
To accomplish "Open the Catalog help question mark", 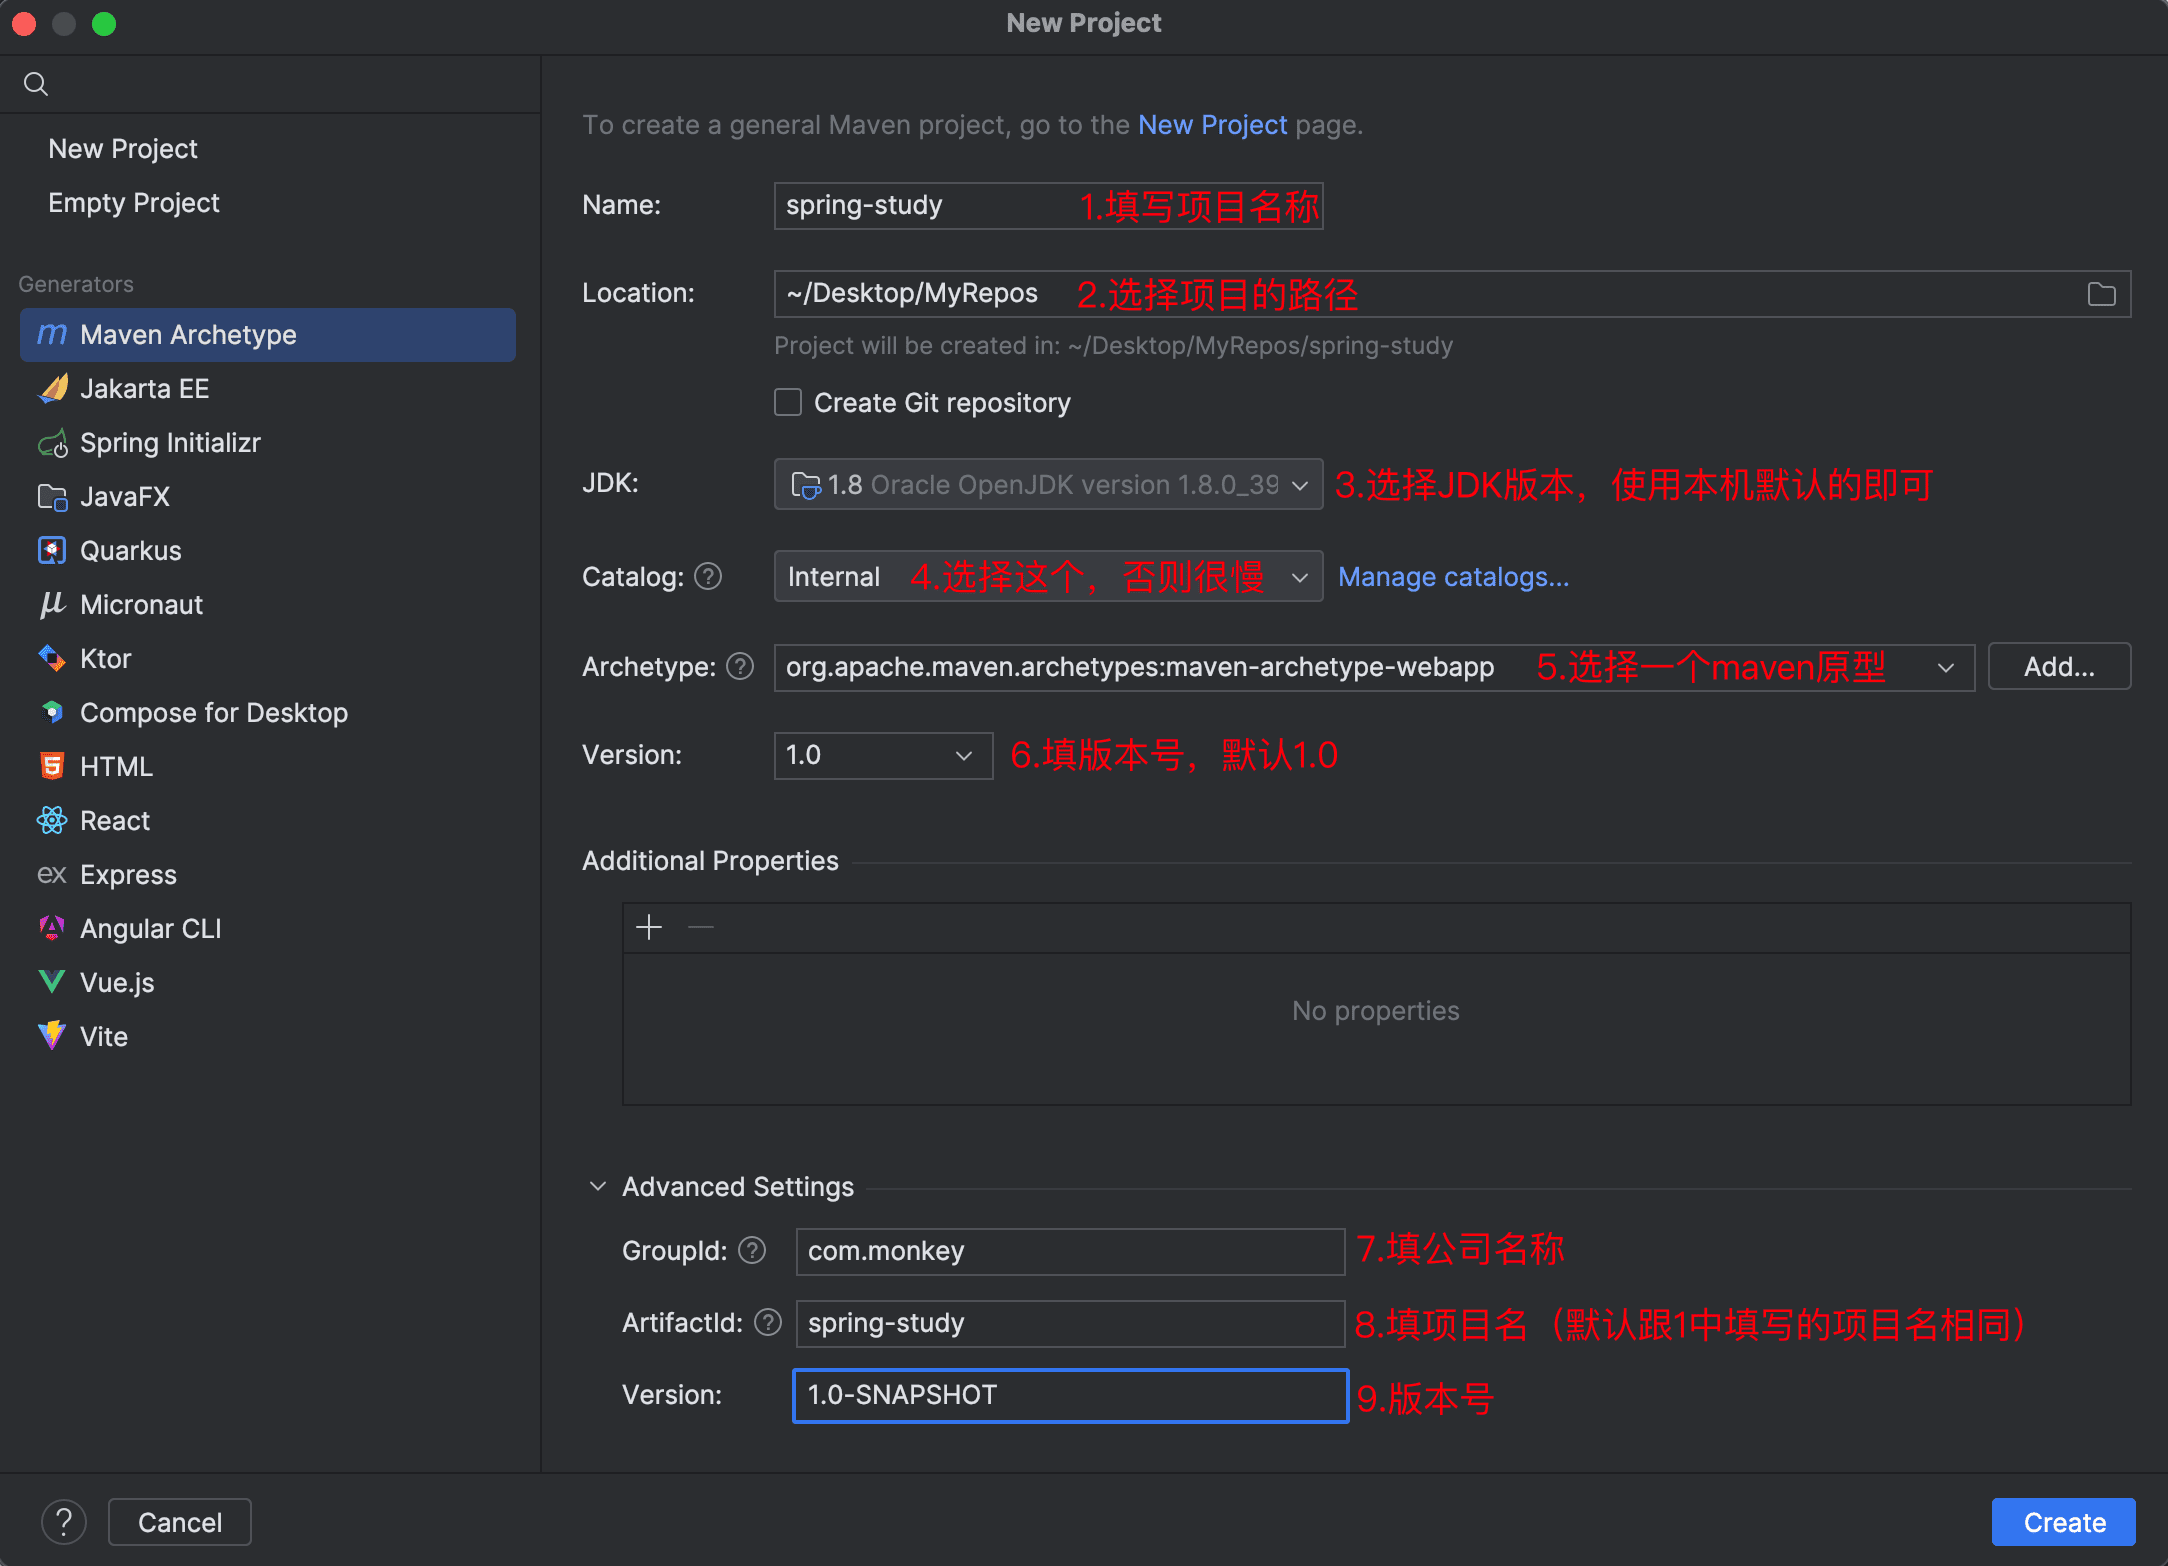I will [x=708, y=577].
